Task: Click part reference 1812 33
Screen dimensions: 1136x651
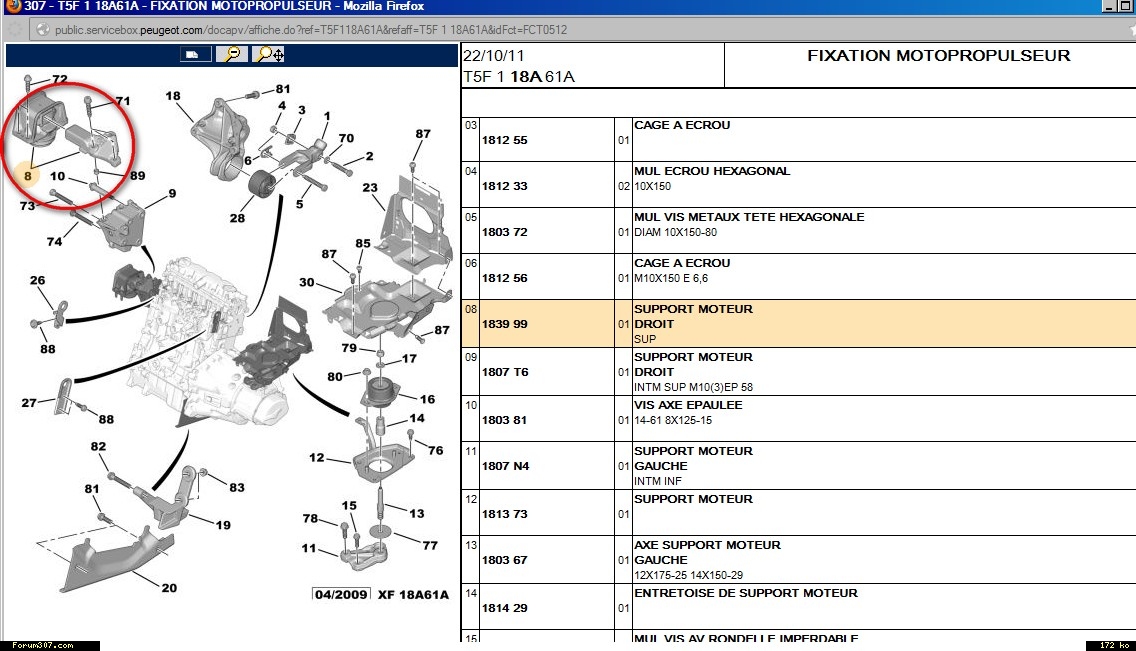Action: (505, 186)
